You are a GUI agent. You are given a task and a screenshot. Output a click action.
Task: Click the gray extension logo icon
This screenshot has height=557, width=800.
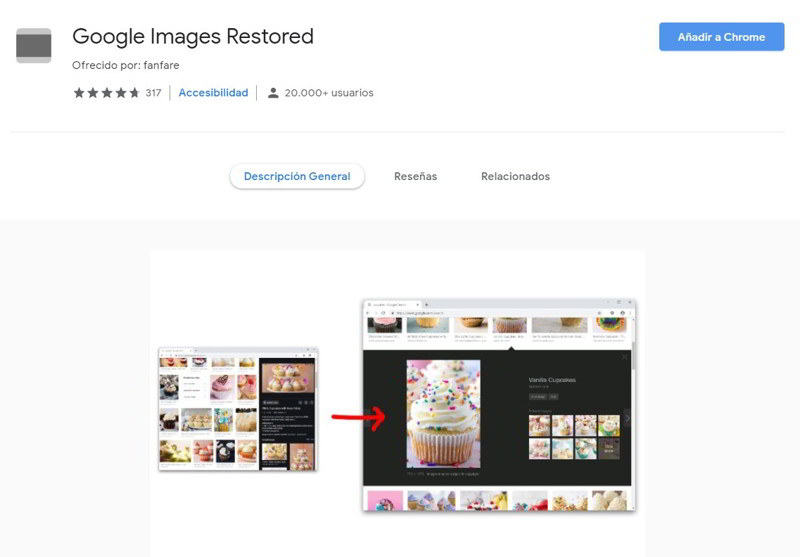click(34, 45)
